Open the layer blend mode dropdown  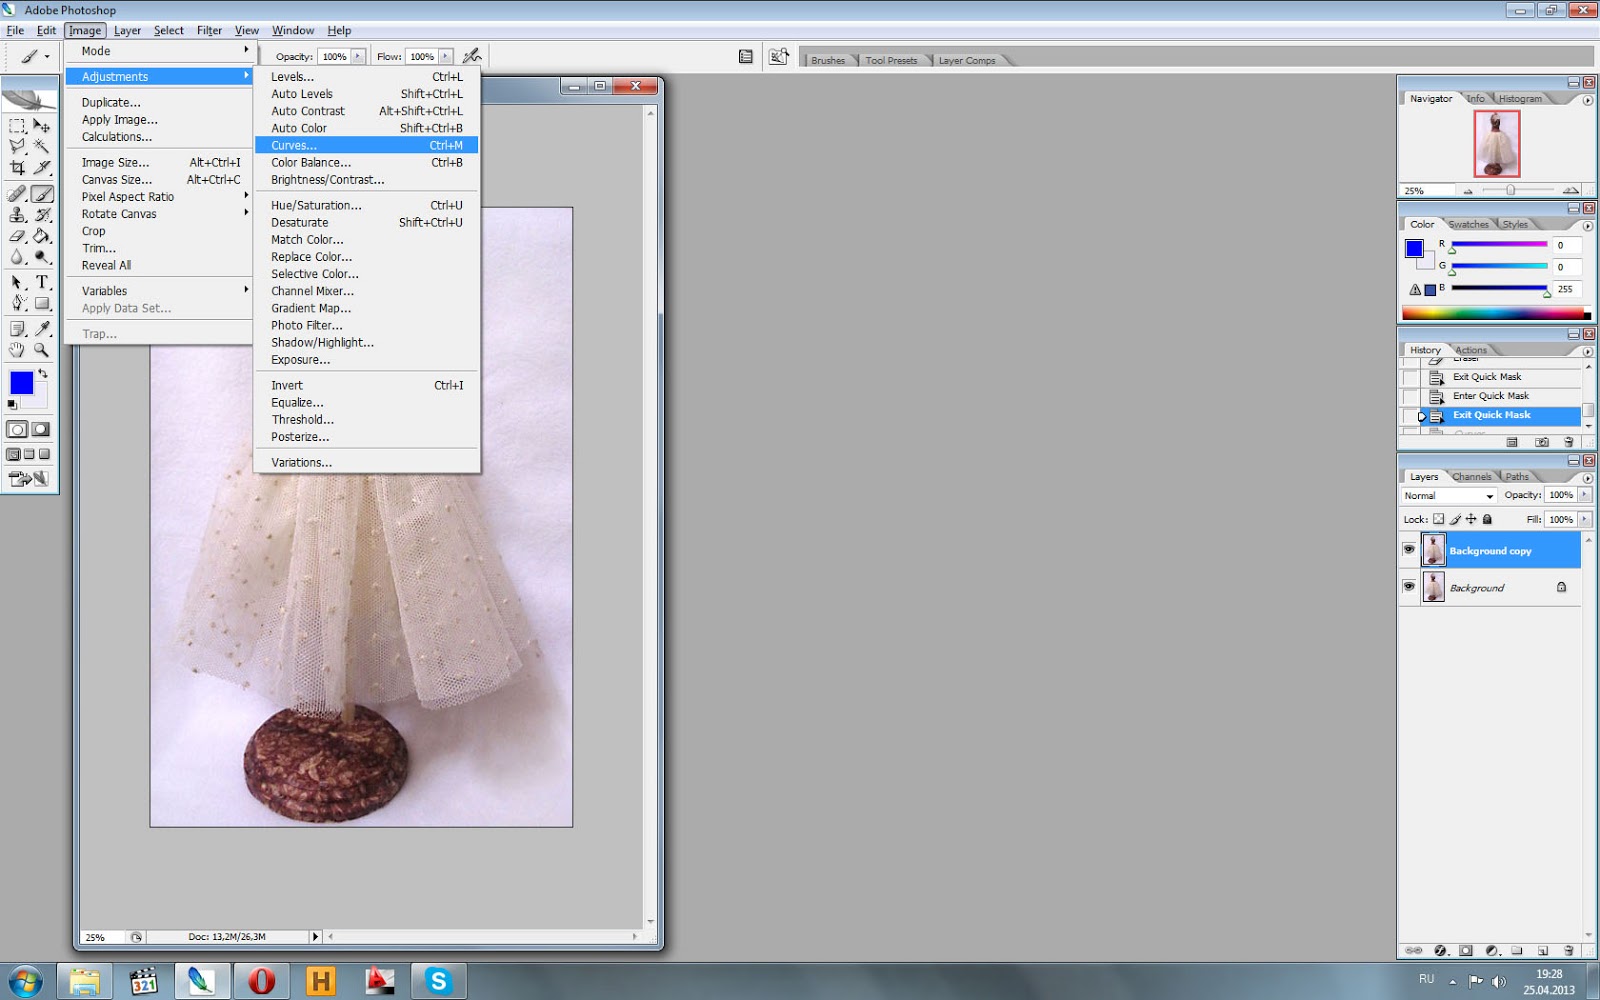[x=1449, y=496]
